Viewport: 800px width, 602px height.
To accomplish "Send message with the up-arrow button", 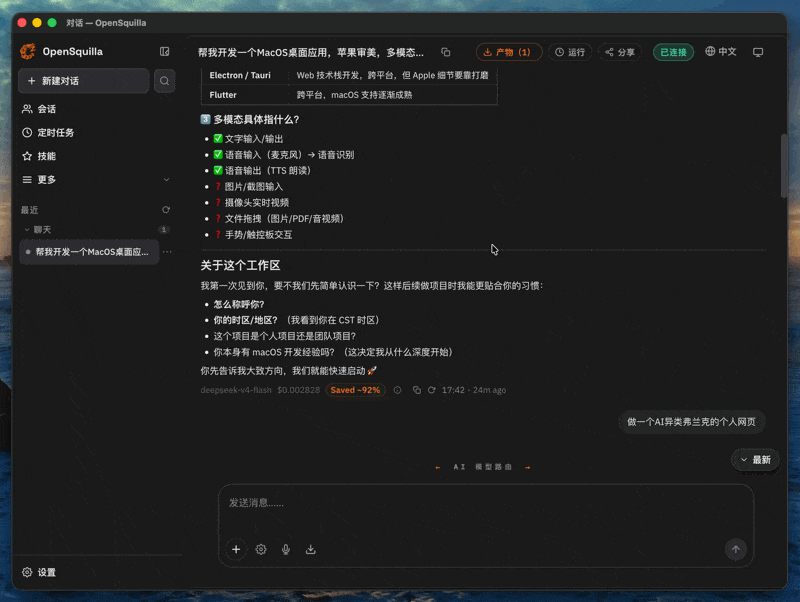I will click(x=736, y=549).
